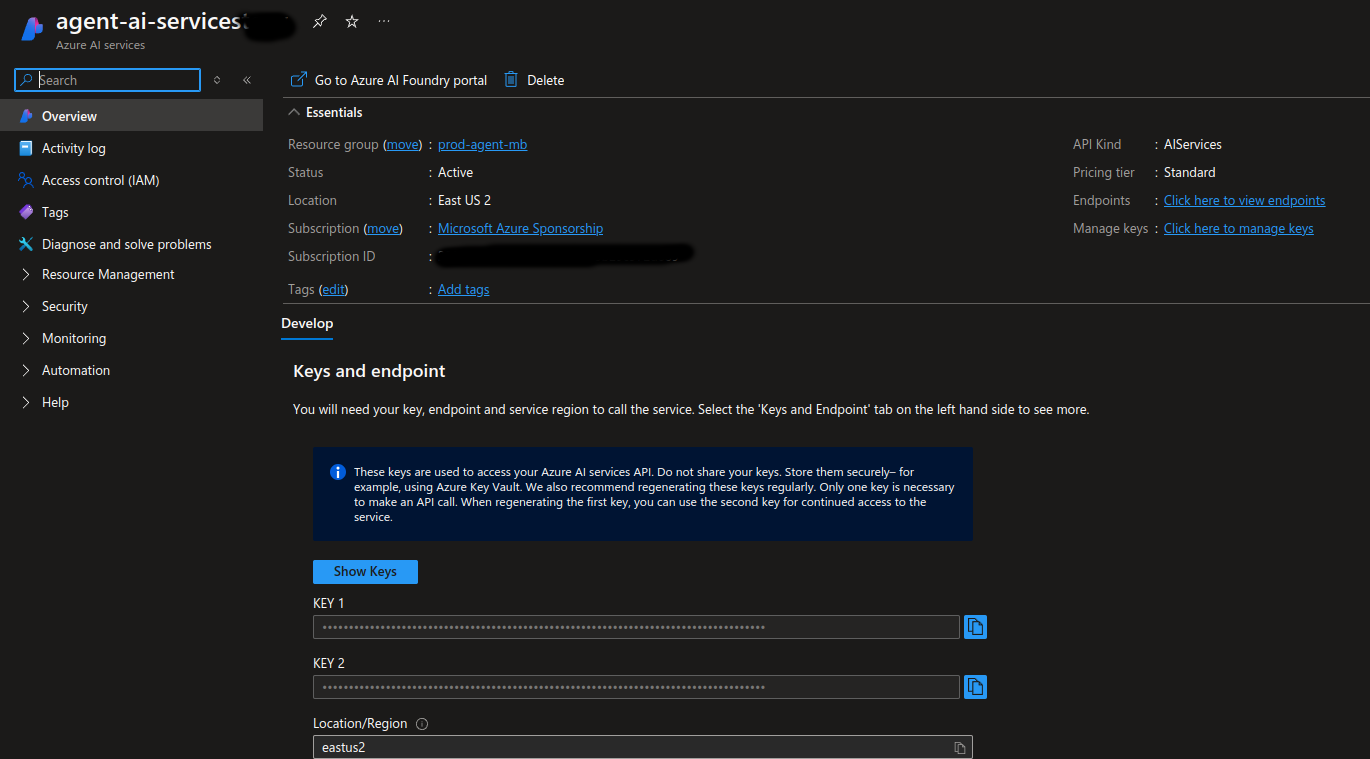
Task: Click the Azure AI services resource logo
Action: point(32,29)
